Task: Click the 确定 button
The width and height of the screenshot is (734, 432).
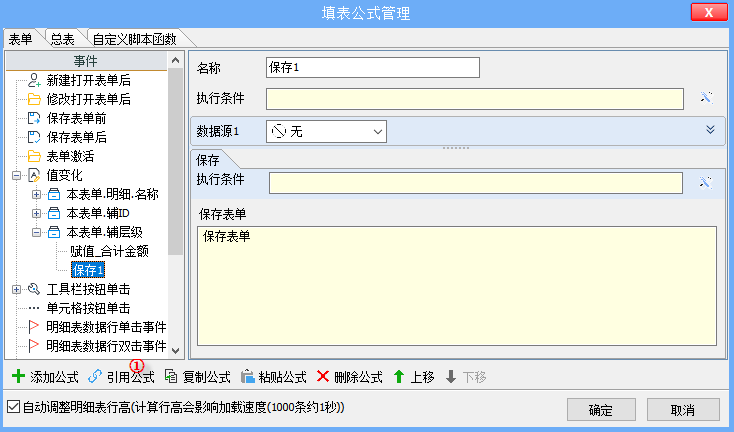Action: point(601,410)
